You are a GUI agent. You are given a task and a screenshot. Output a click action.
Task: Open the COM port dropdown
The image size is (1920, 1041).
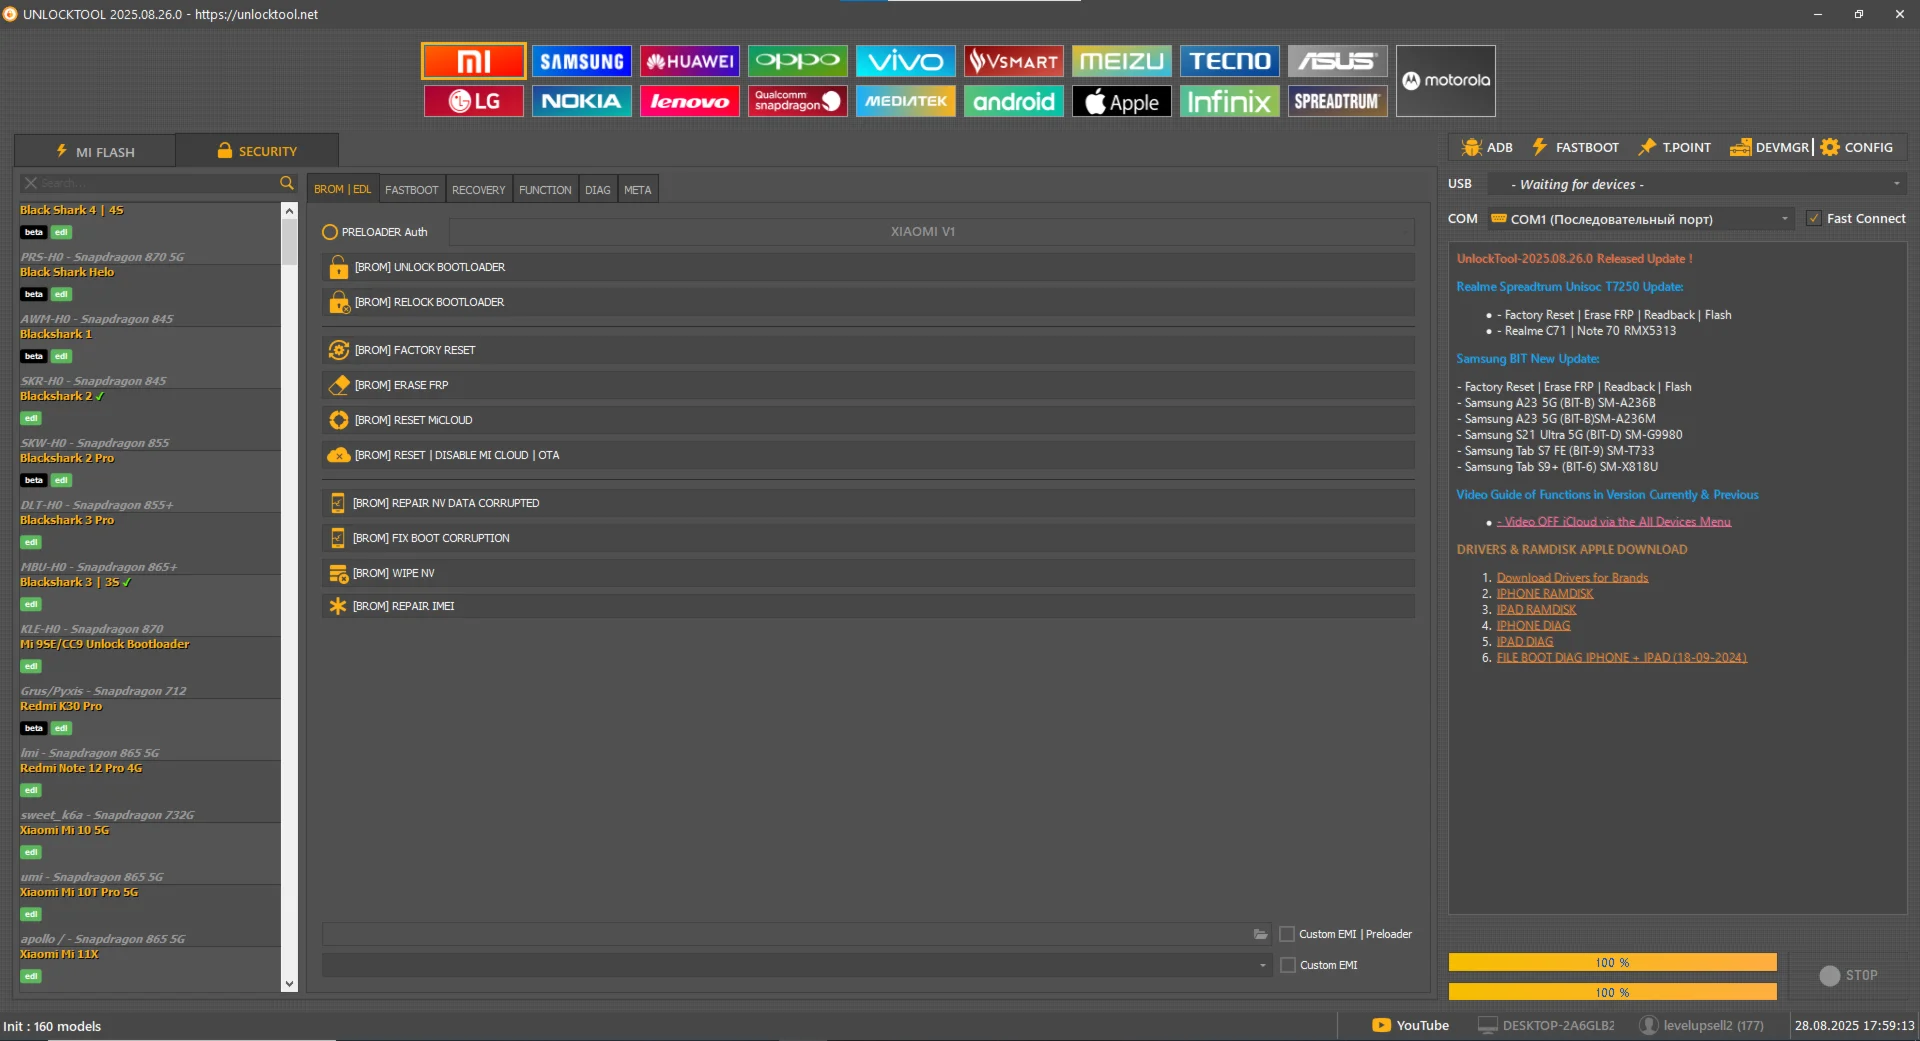coord(1785,219)
